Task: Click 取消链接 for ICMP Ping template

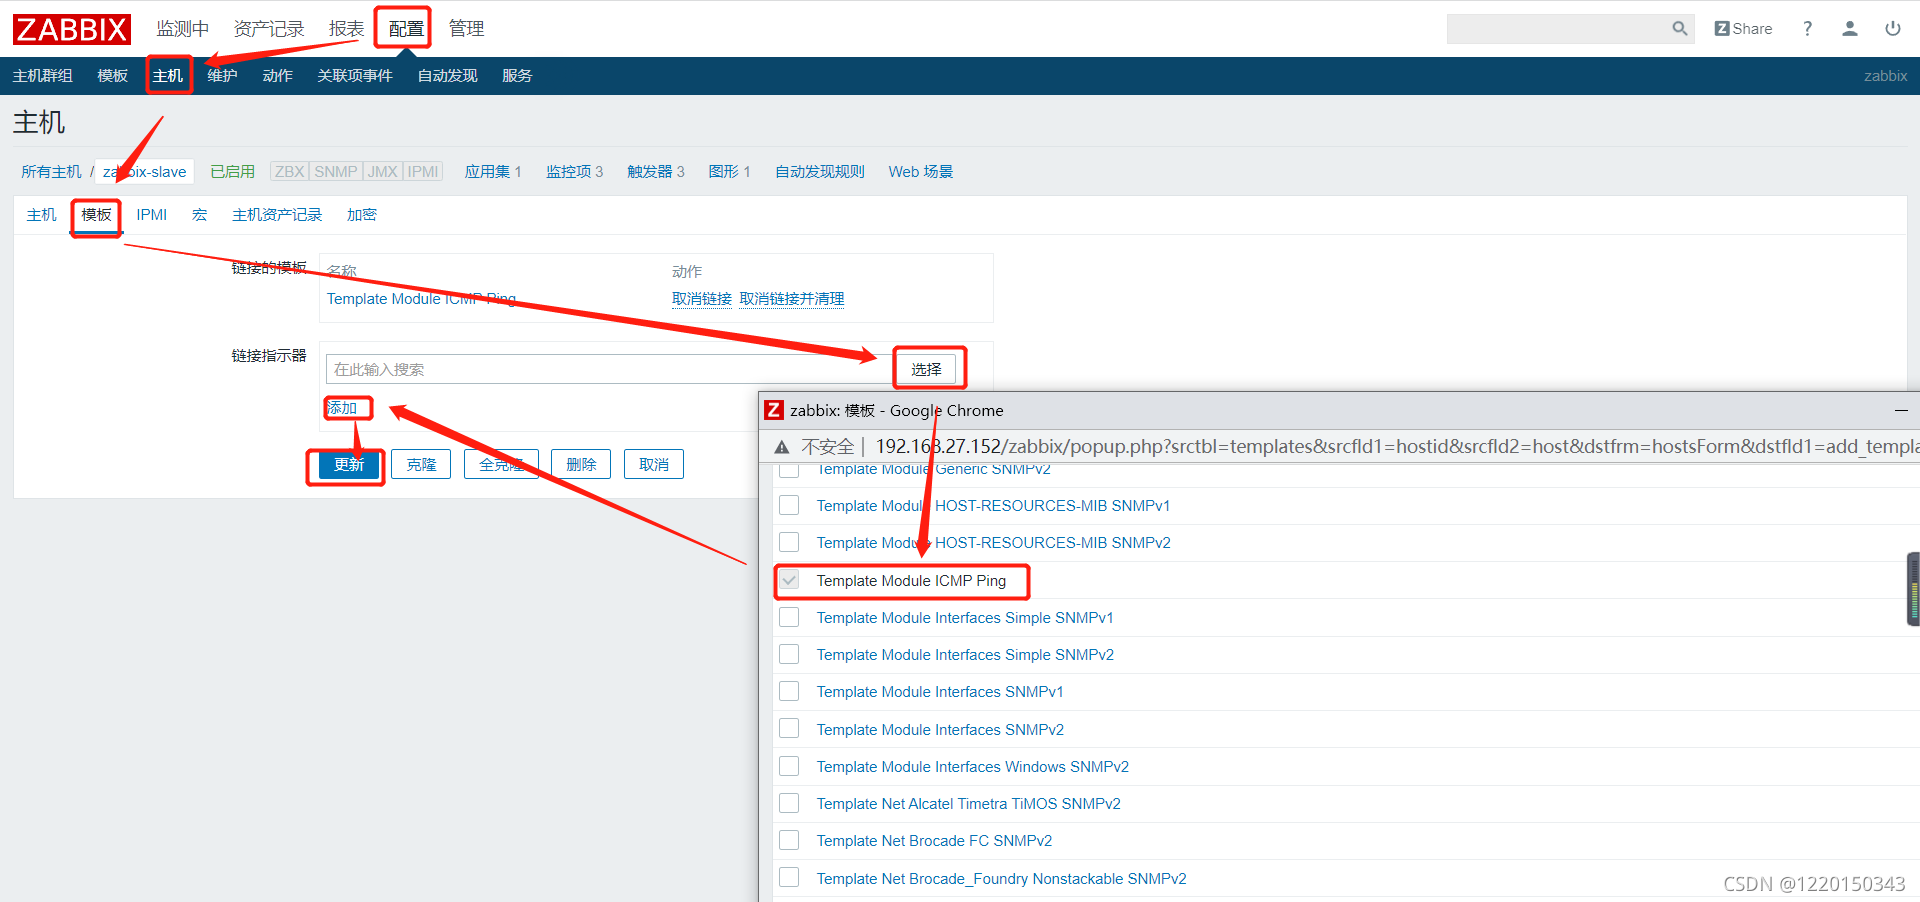Action: click(702, 299)
